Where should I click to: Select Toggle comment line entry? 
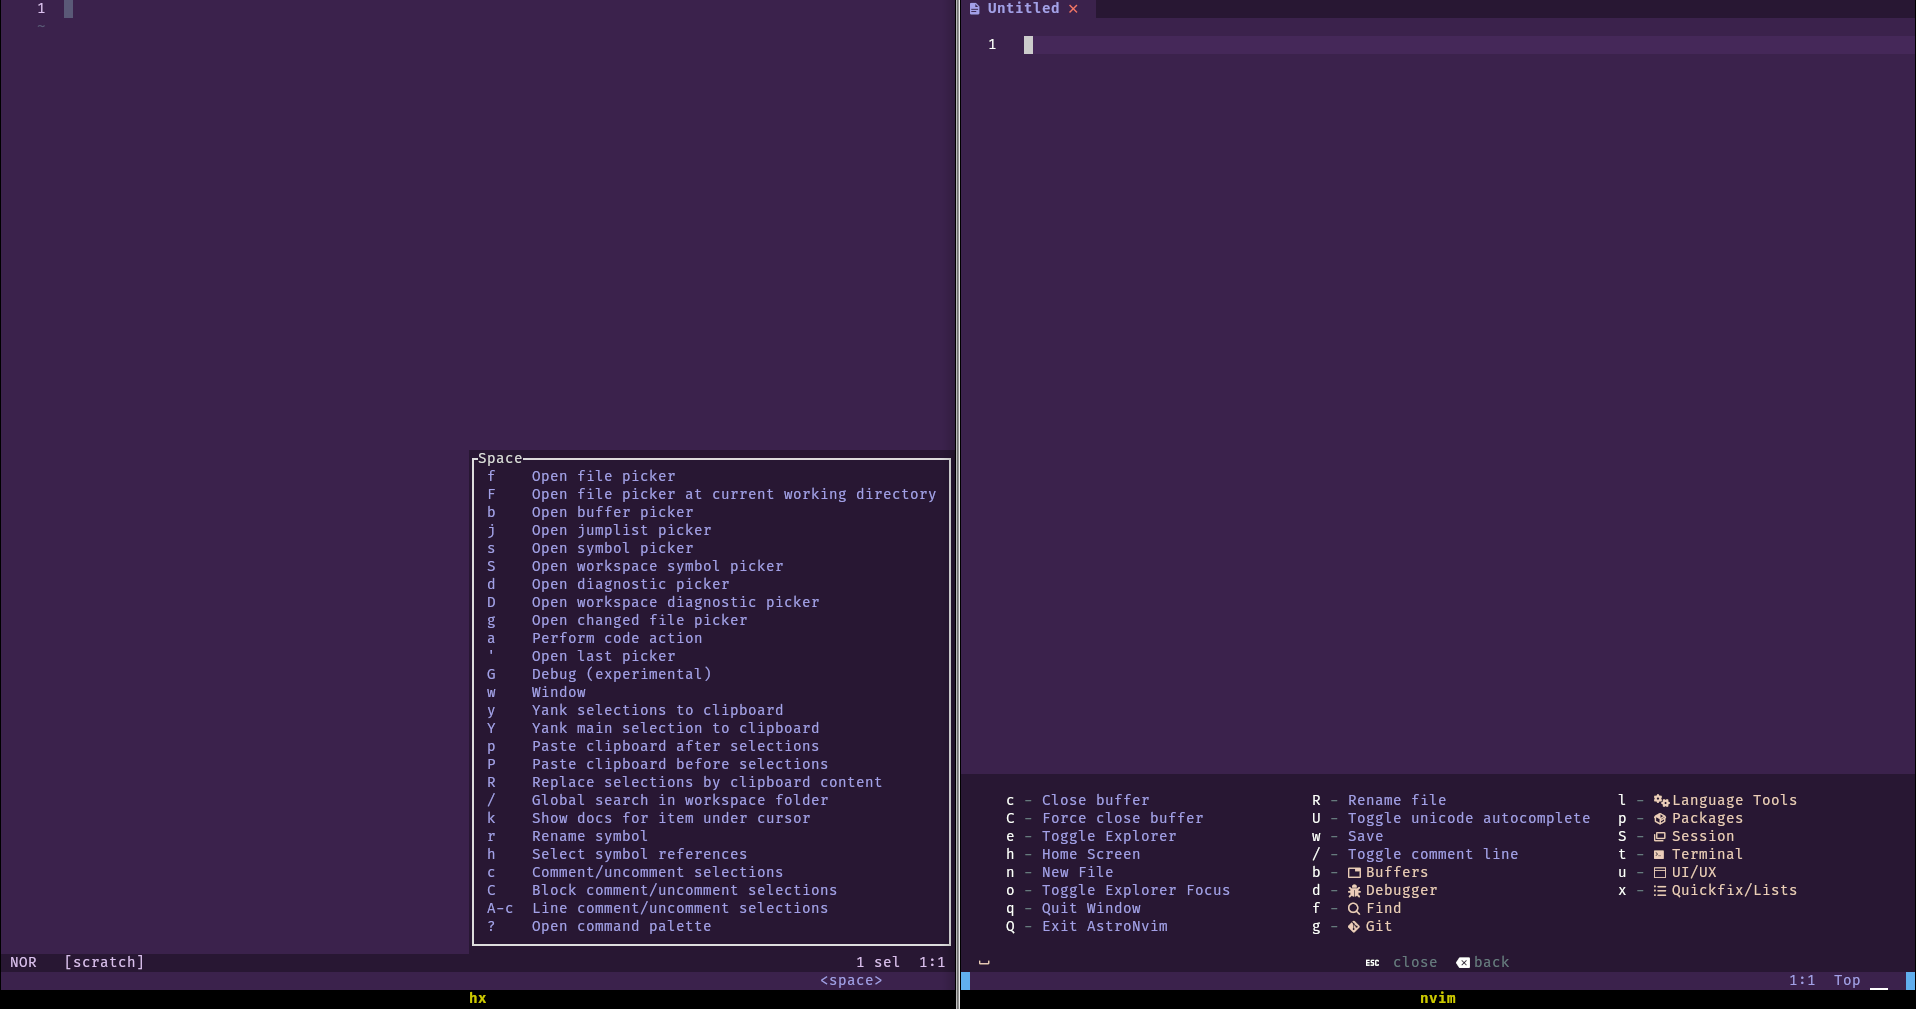tap(1432, 855)
